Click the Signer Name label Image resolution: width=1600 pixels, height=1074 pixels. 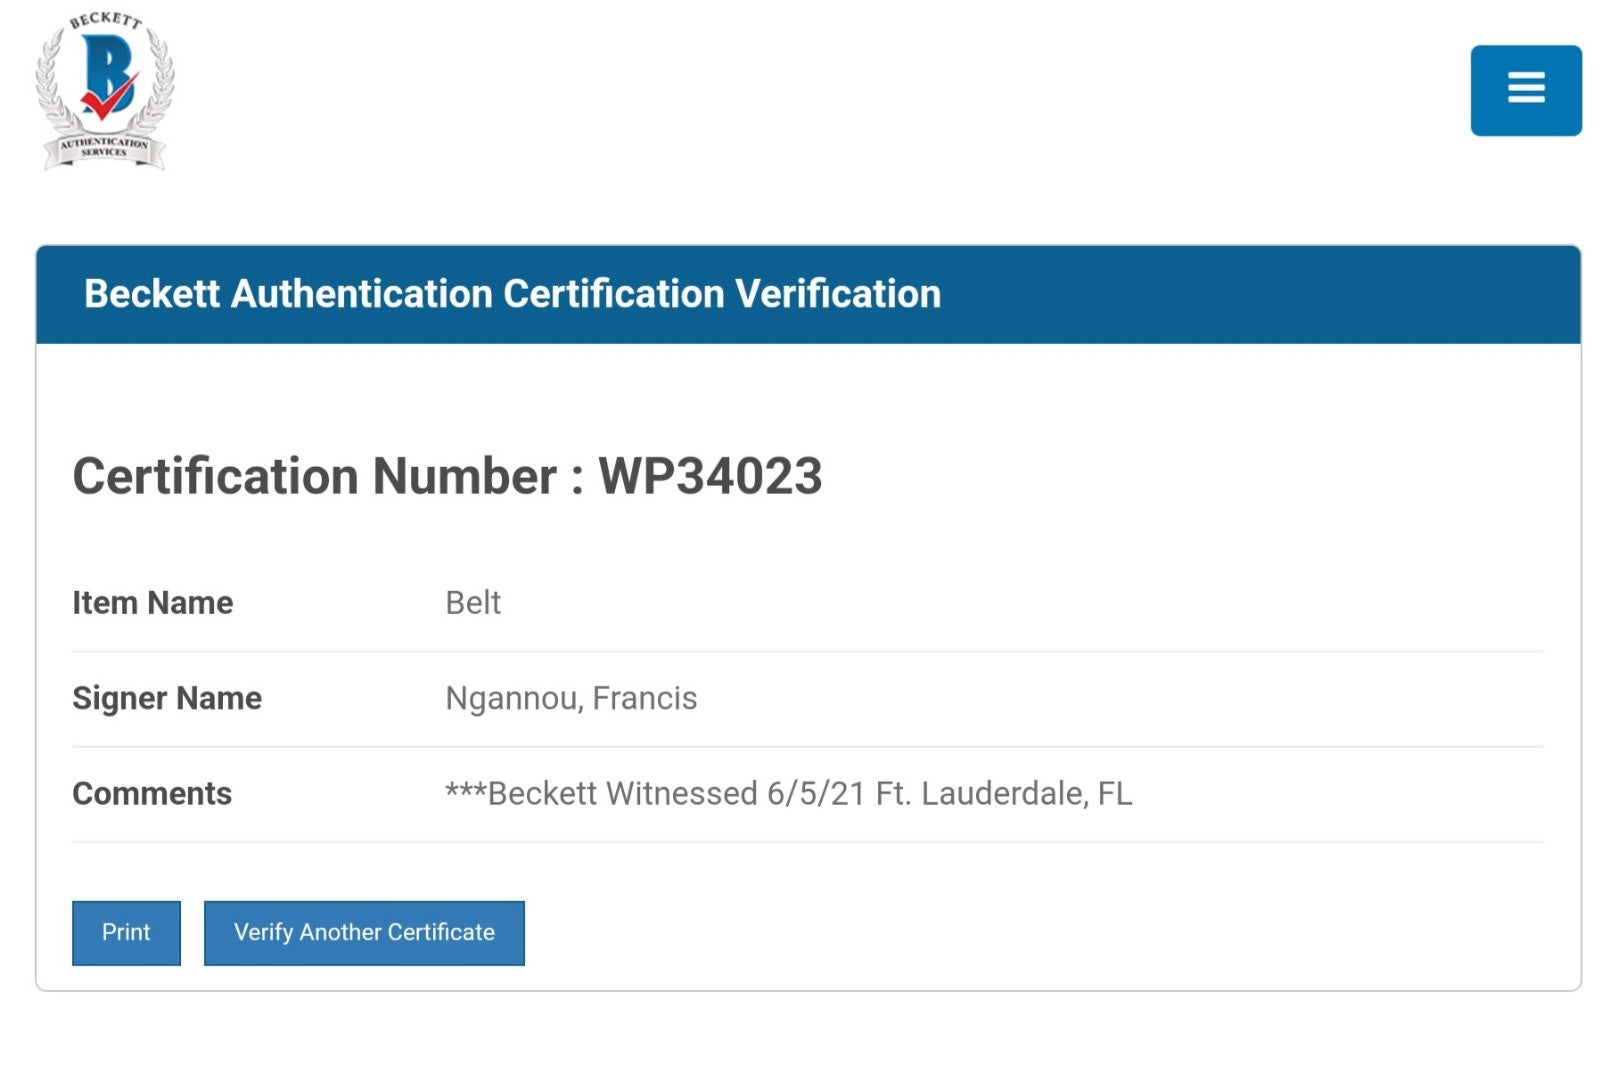click(167, 698)
